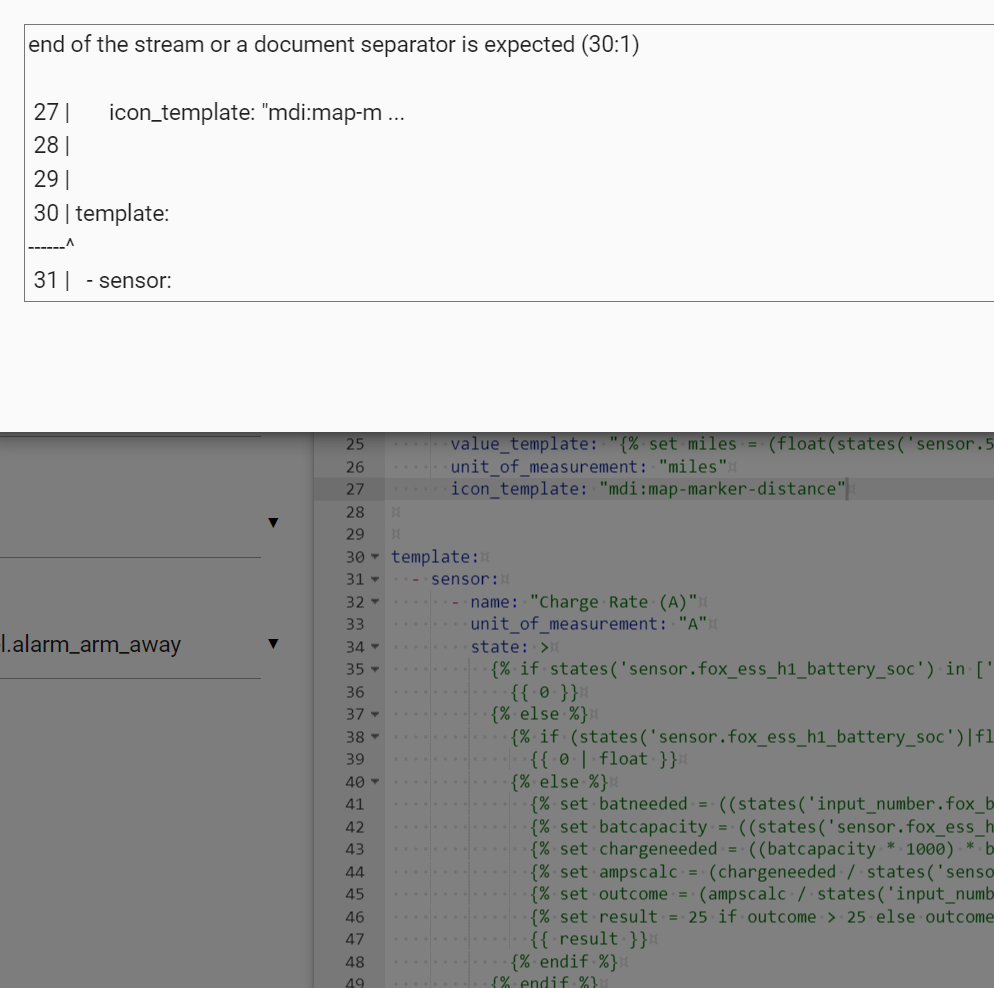Collapse the if-states block at line 35
994x988 pixels.
(x=376, y=669)
